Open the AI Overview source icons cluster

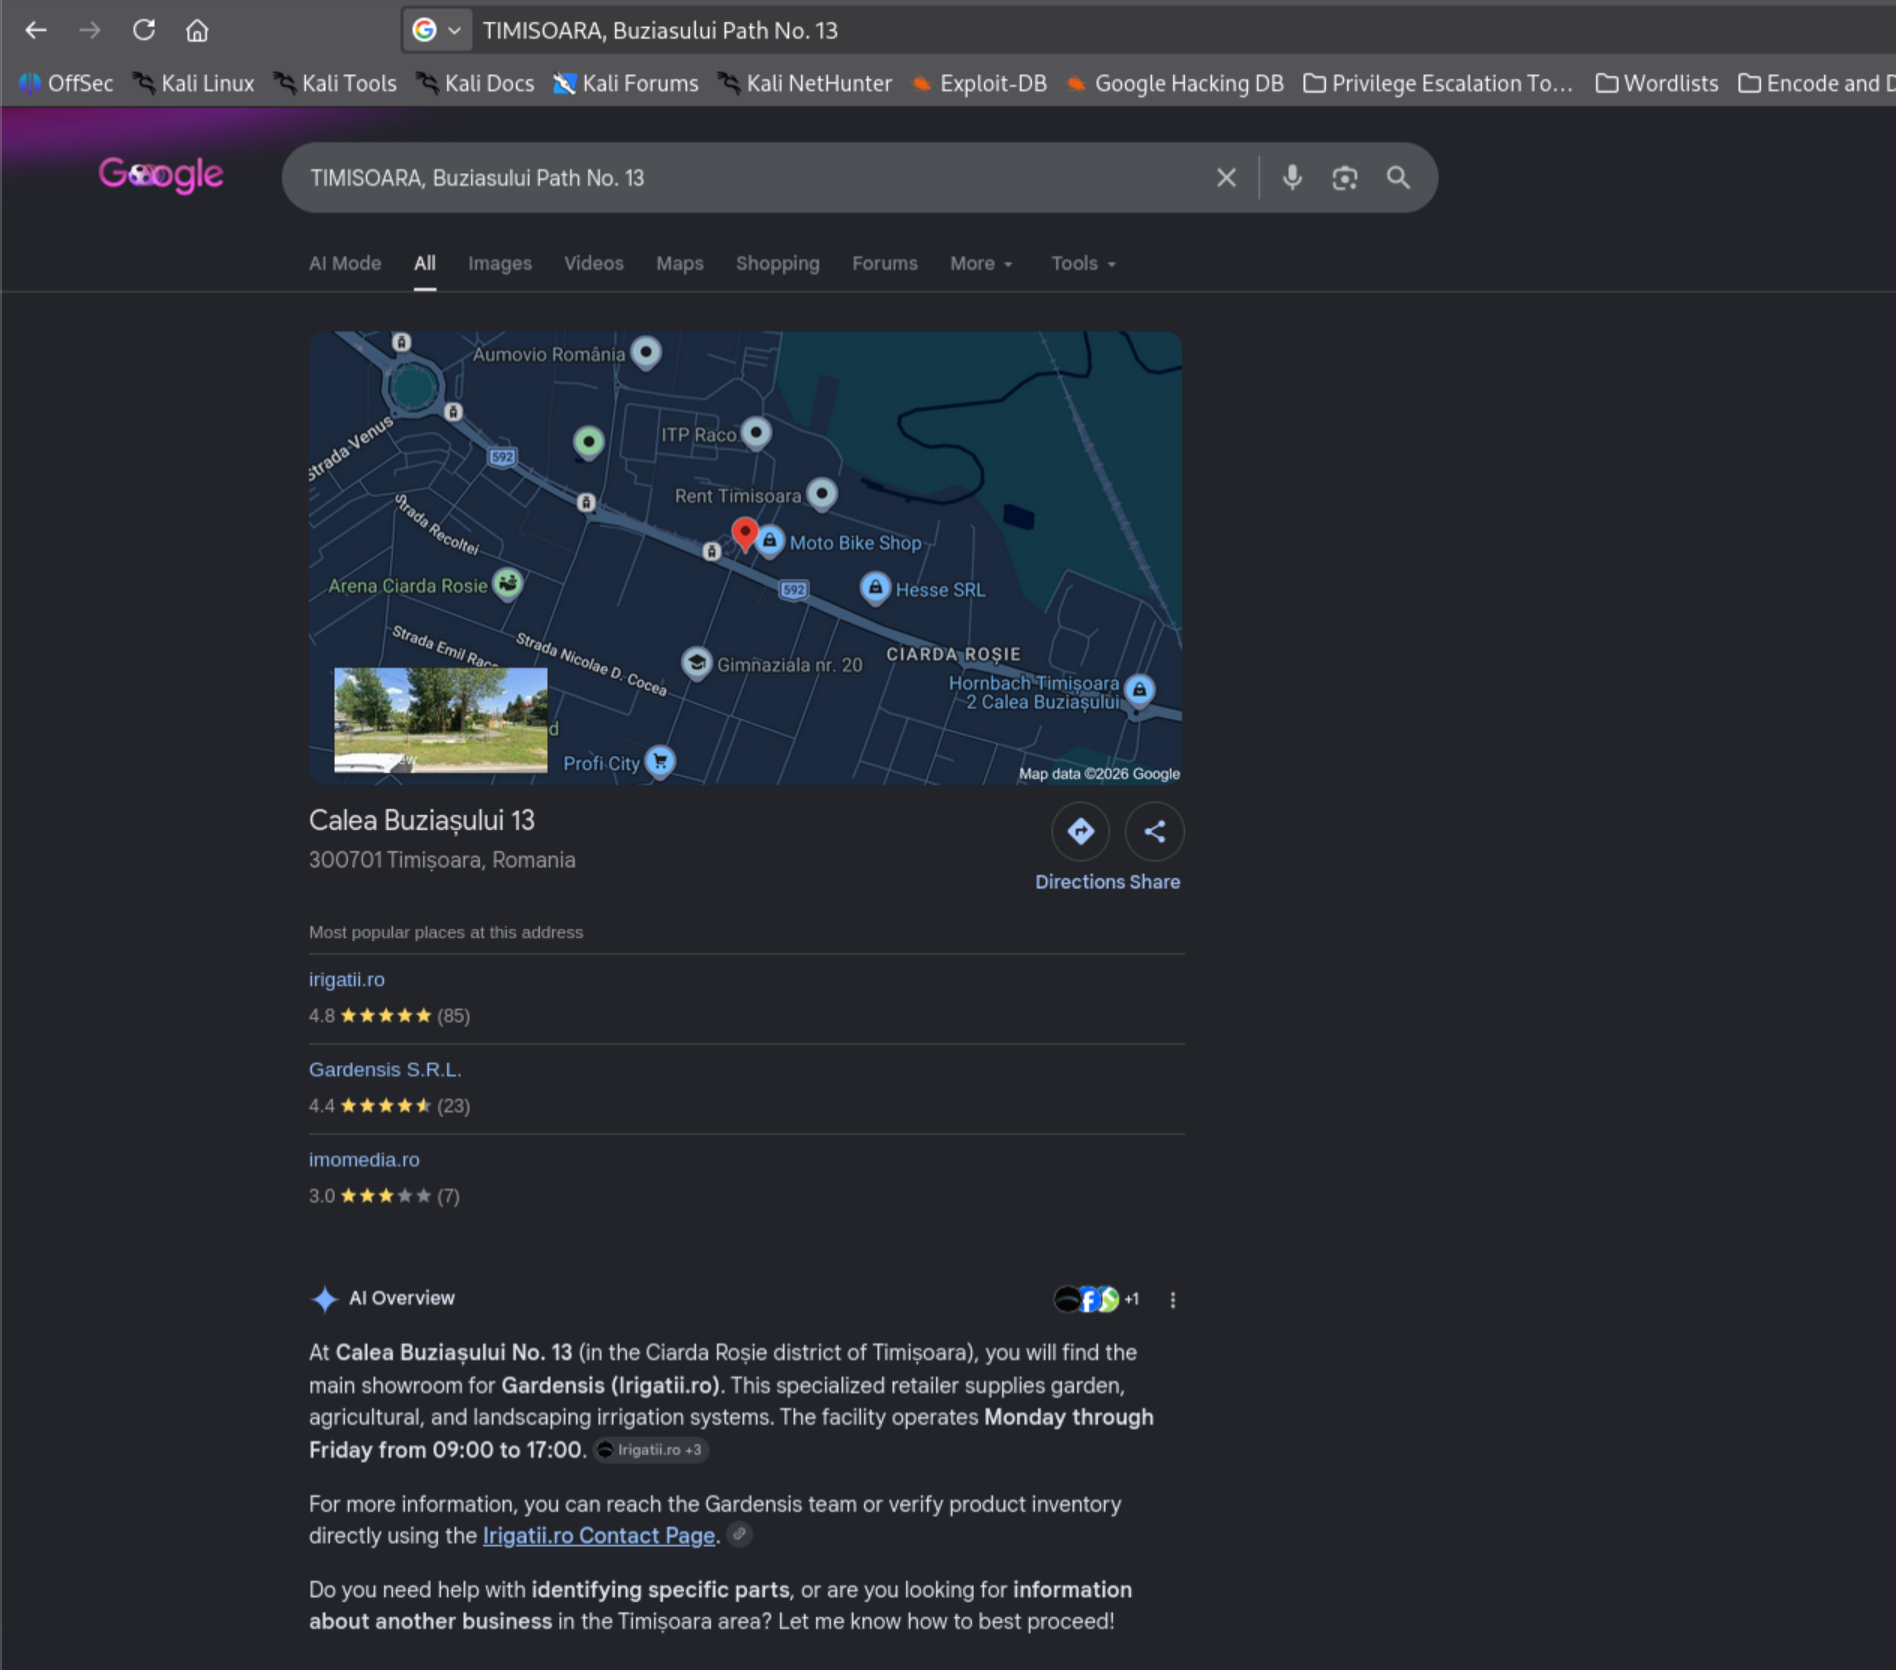pos(1097,1299)
